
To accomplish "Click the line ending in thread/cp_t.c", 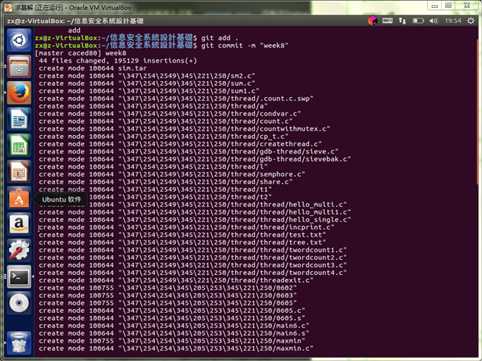I will tap(164, 136).
